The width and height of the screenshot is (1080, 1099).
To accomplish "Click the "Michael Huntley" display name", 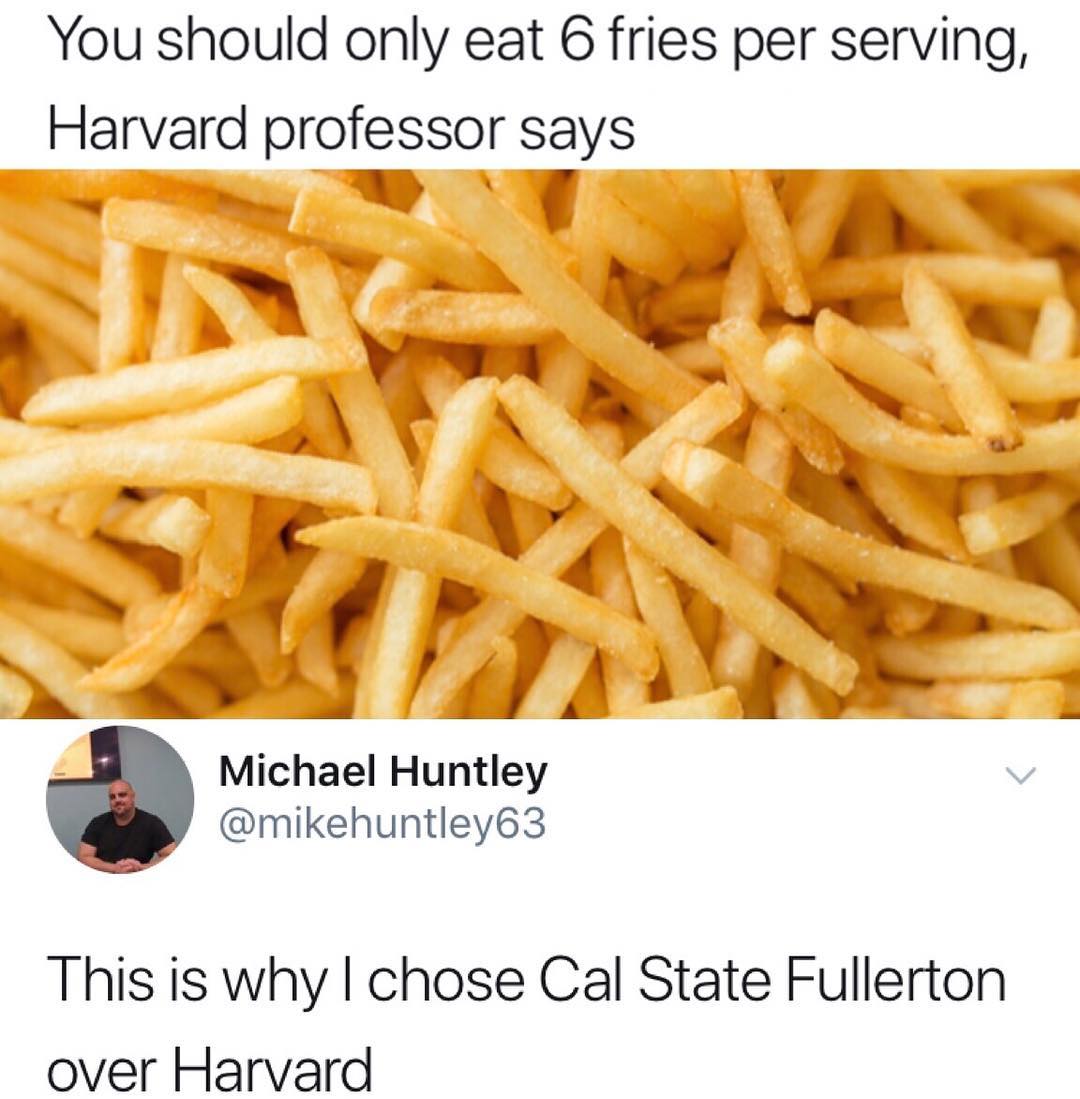I will pyautogui.click(x=383, y=772).
